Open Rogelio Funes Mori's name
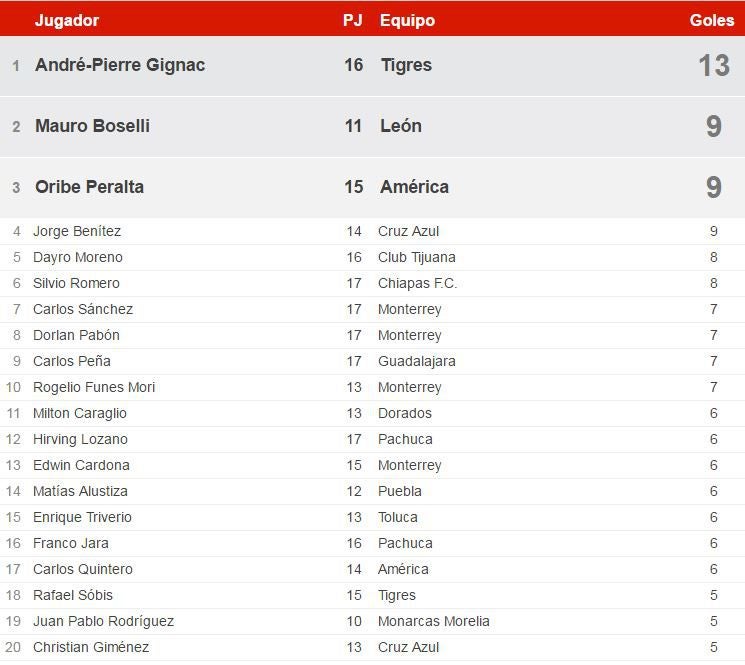Viewport: 745px width, 665px height. point(94,387)
